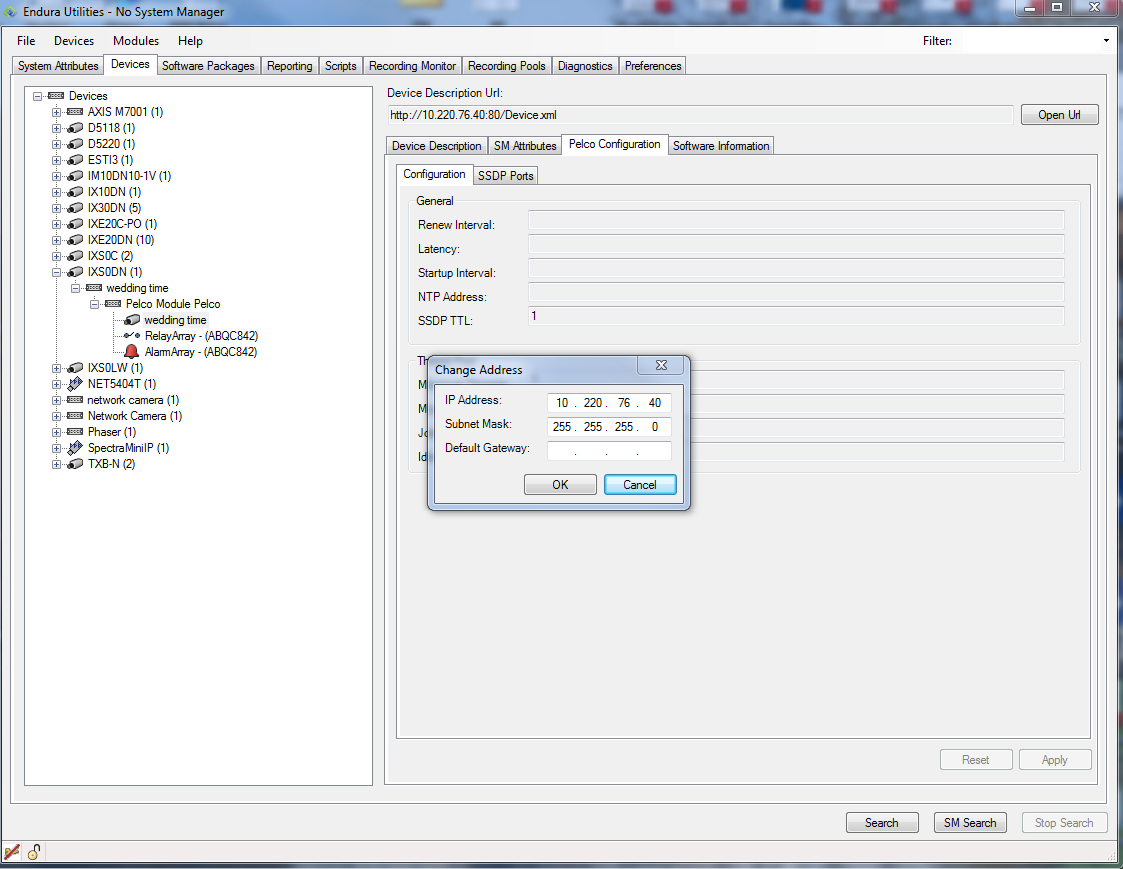Image resolution: width=1123 pixels, height=869 pixels.
Task: Click the AXIS M7001 device icon
Action: coord(75,112)
